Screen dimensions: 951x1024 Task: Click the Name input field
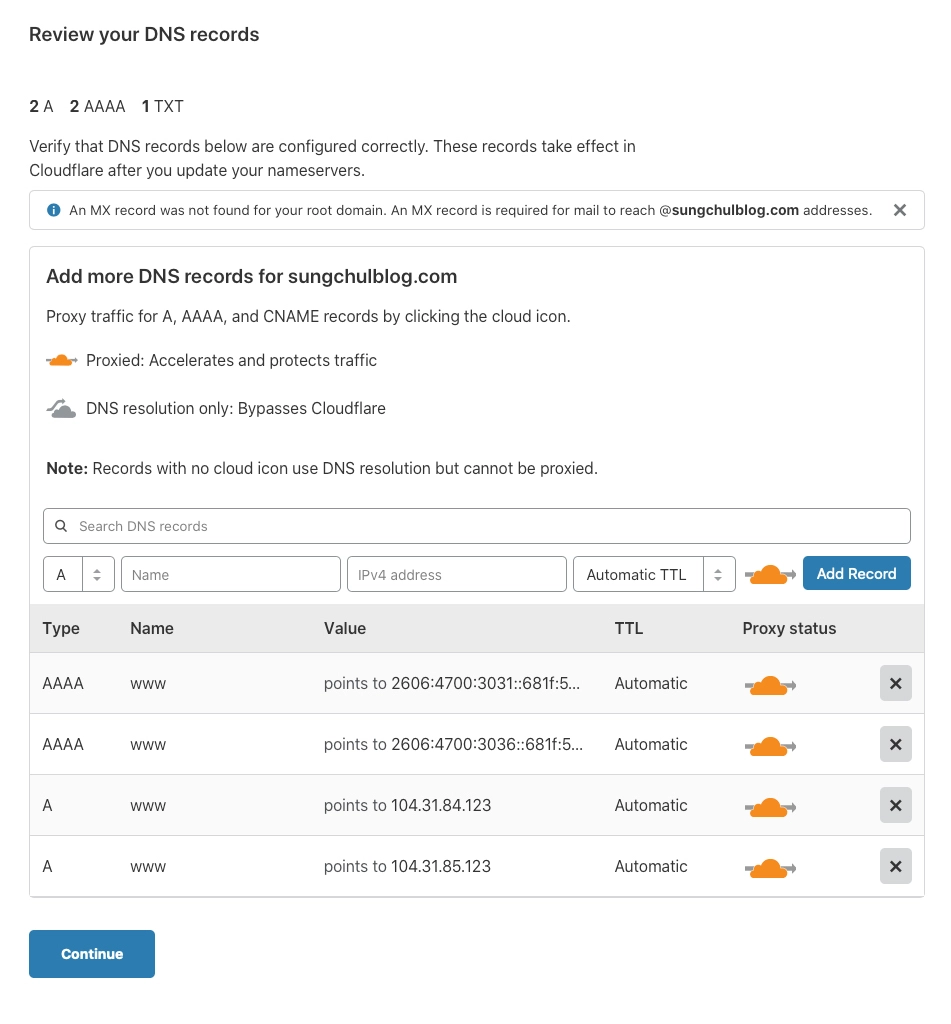click(x=231, y=574)
